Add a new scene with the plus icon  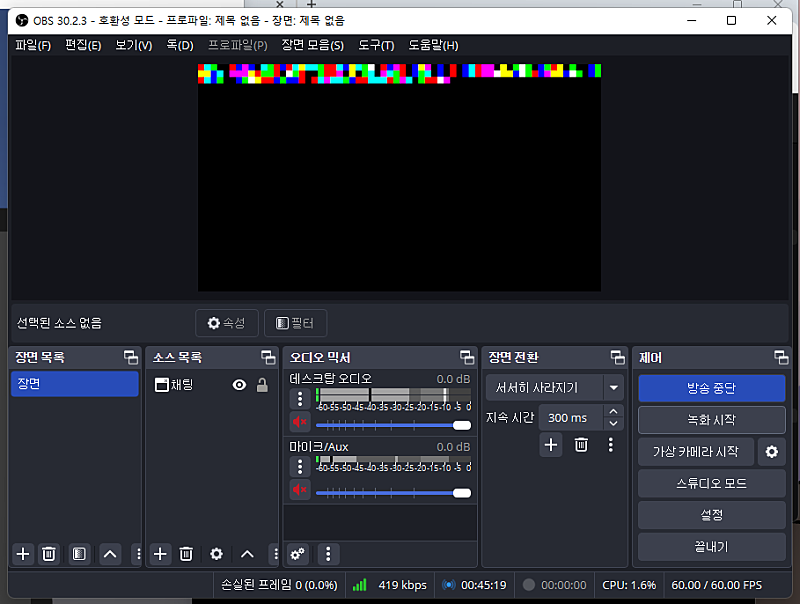coord(23,554)
